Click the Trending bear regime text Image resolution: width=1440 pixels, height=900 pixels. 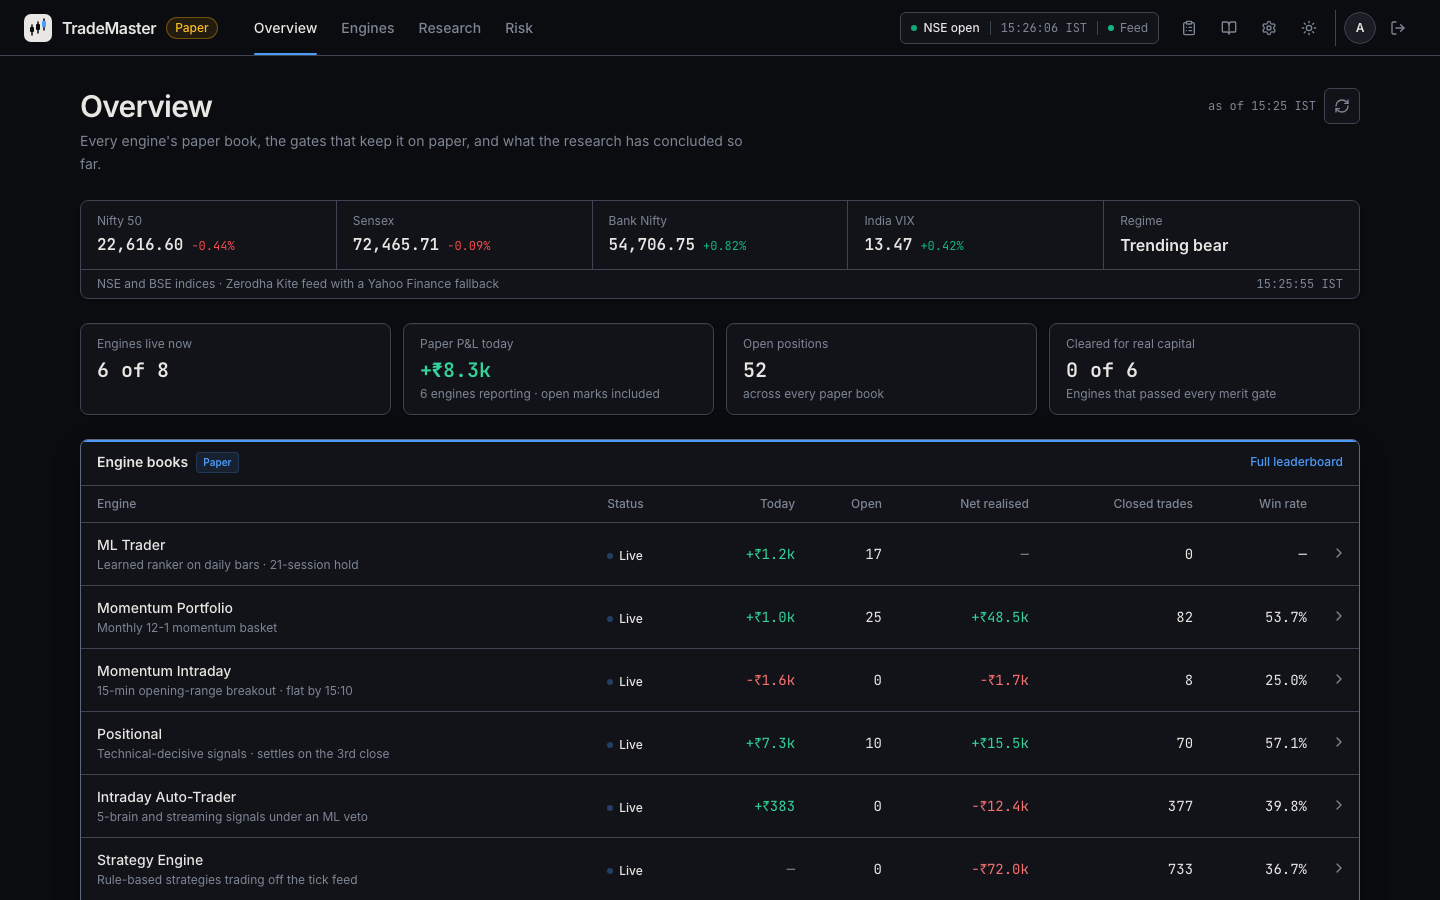tap(1174, 245)
